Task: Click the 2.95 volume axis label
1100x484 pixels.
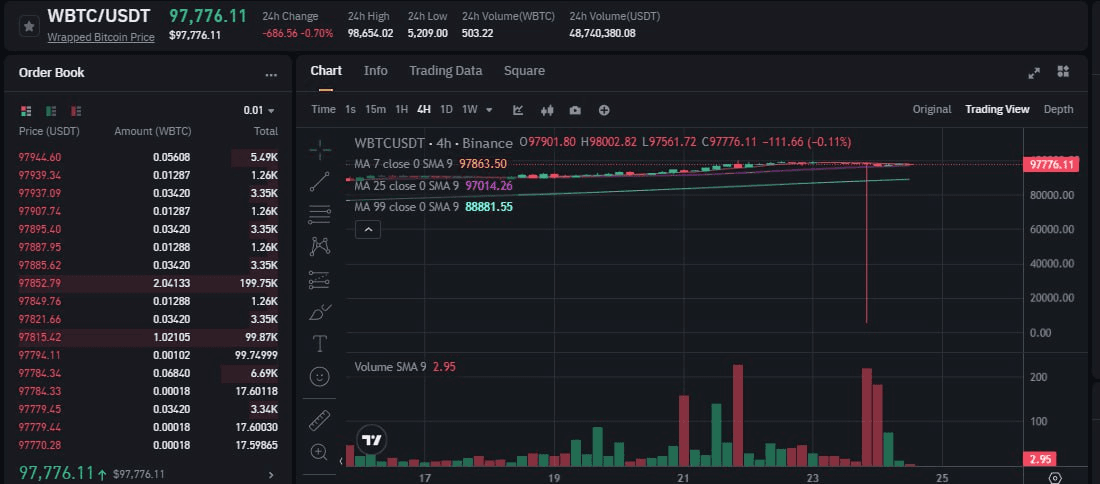Action: tap(1040, 460)
